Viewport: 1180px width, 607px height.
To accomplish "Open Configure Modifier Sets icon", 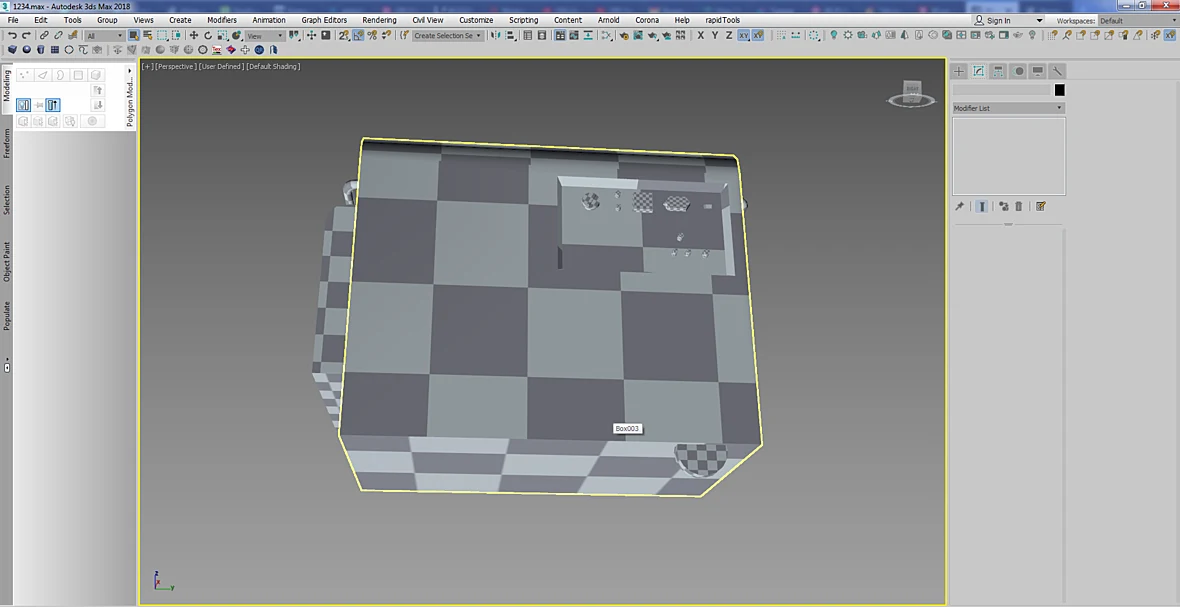I will click(x=1041, y=206).
